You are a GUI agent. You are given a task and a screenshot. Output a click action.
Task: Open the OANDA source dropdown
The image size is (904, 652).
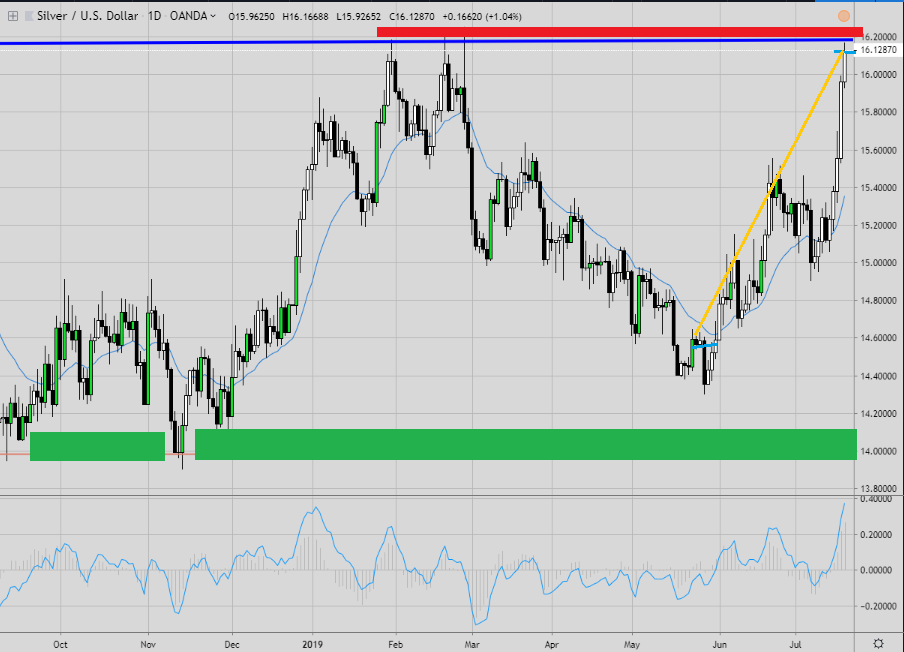pos(193,16)
